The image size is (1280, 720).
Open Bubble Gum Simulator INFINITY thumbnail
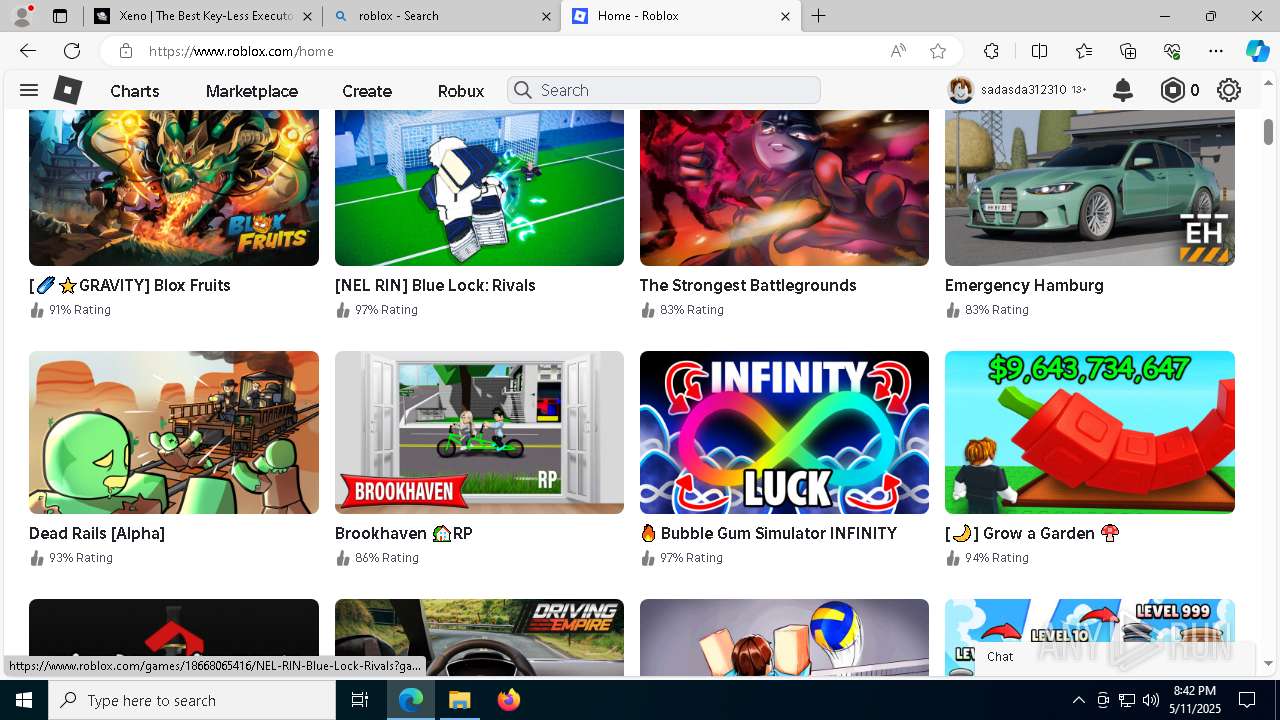784,432
